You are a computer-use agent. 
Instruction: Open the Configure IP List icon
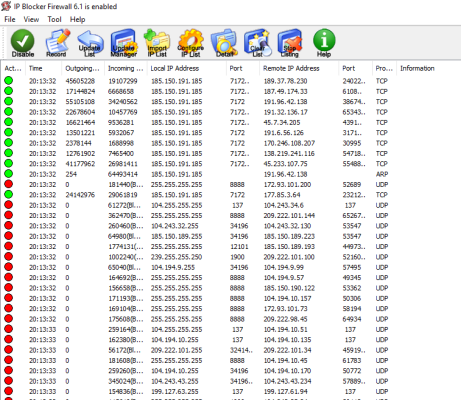point(191,43)
